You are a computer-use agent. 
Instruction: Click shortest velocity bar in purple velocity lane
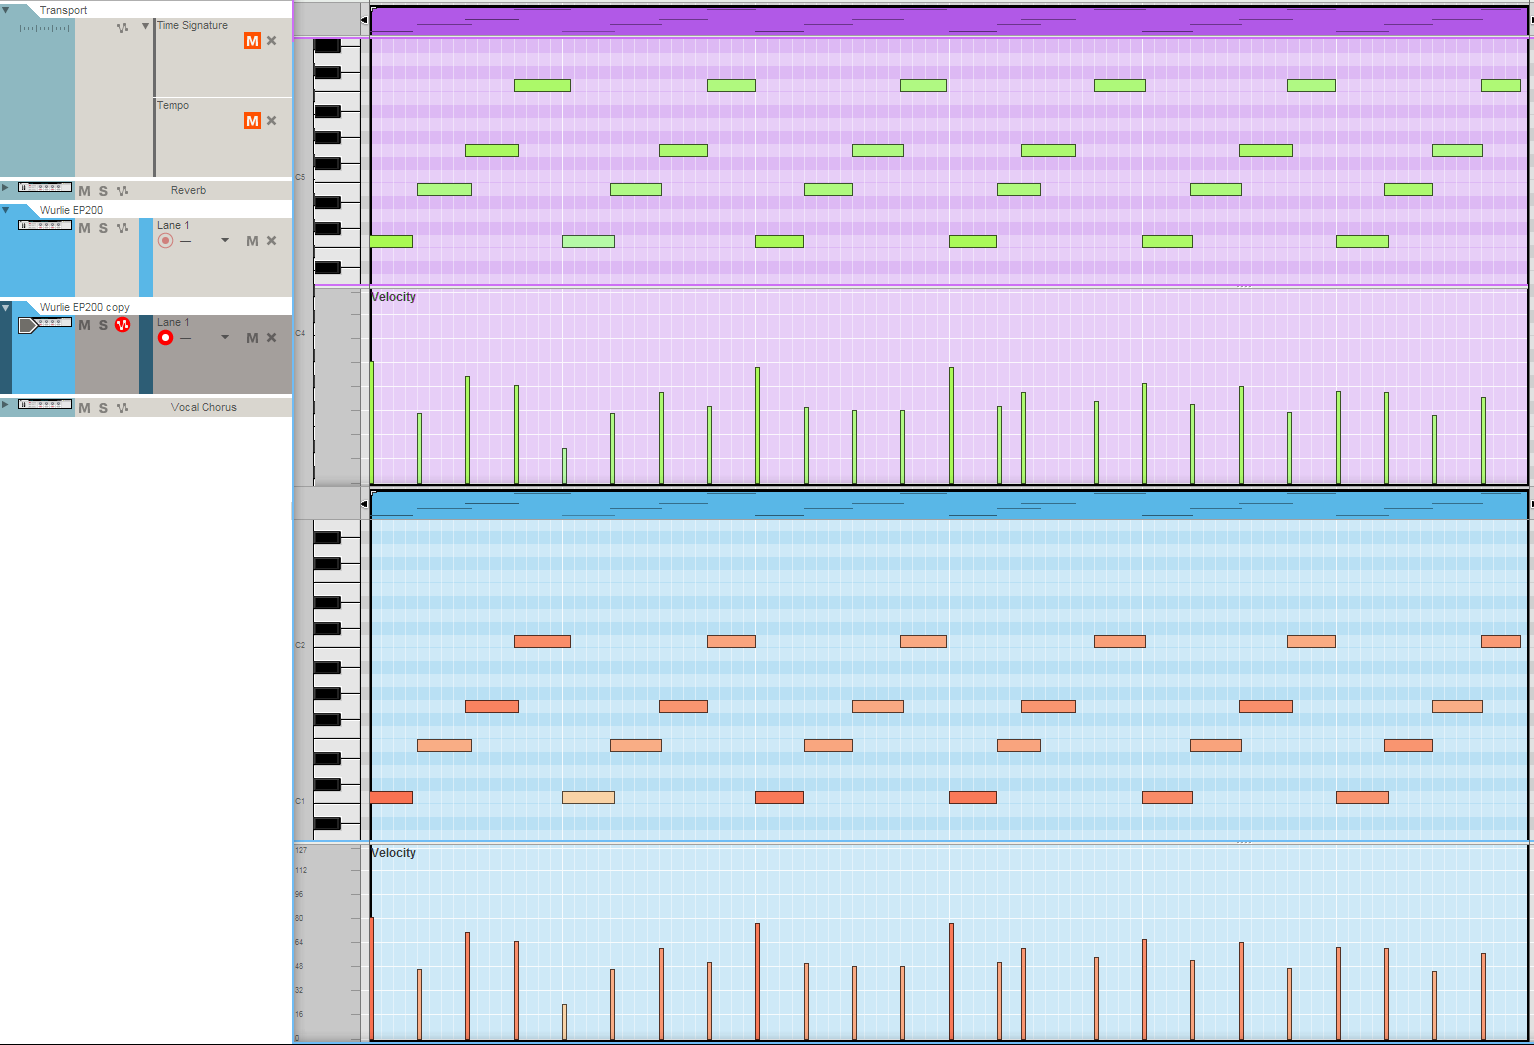[564, 466]
